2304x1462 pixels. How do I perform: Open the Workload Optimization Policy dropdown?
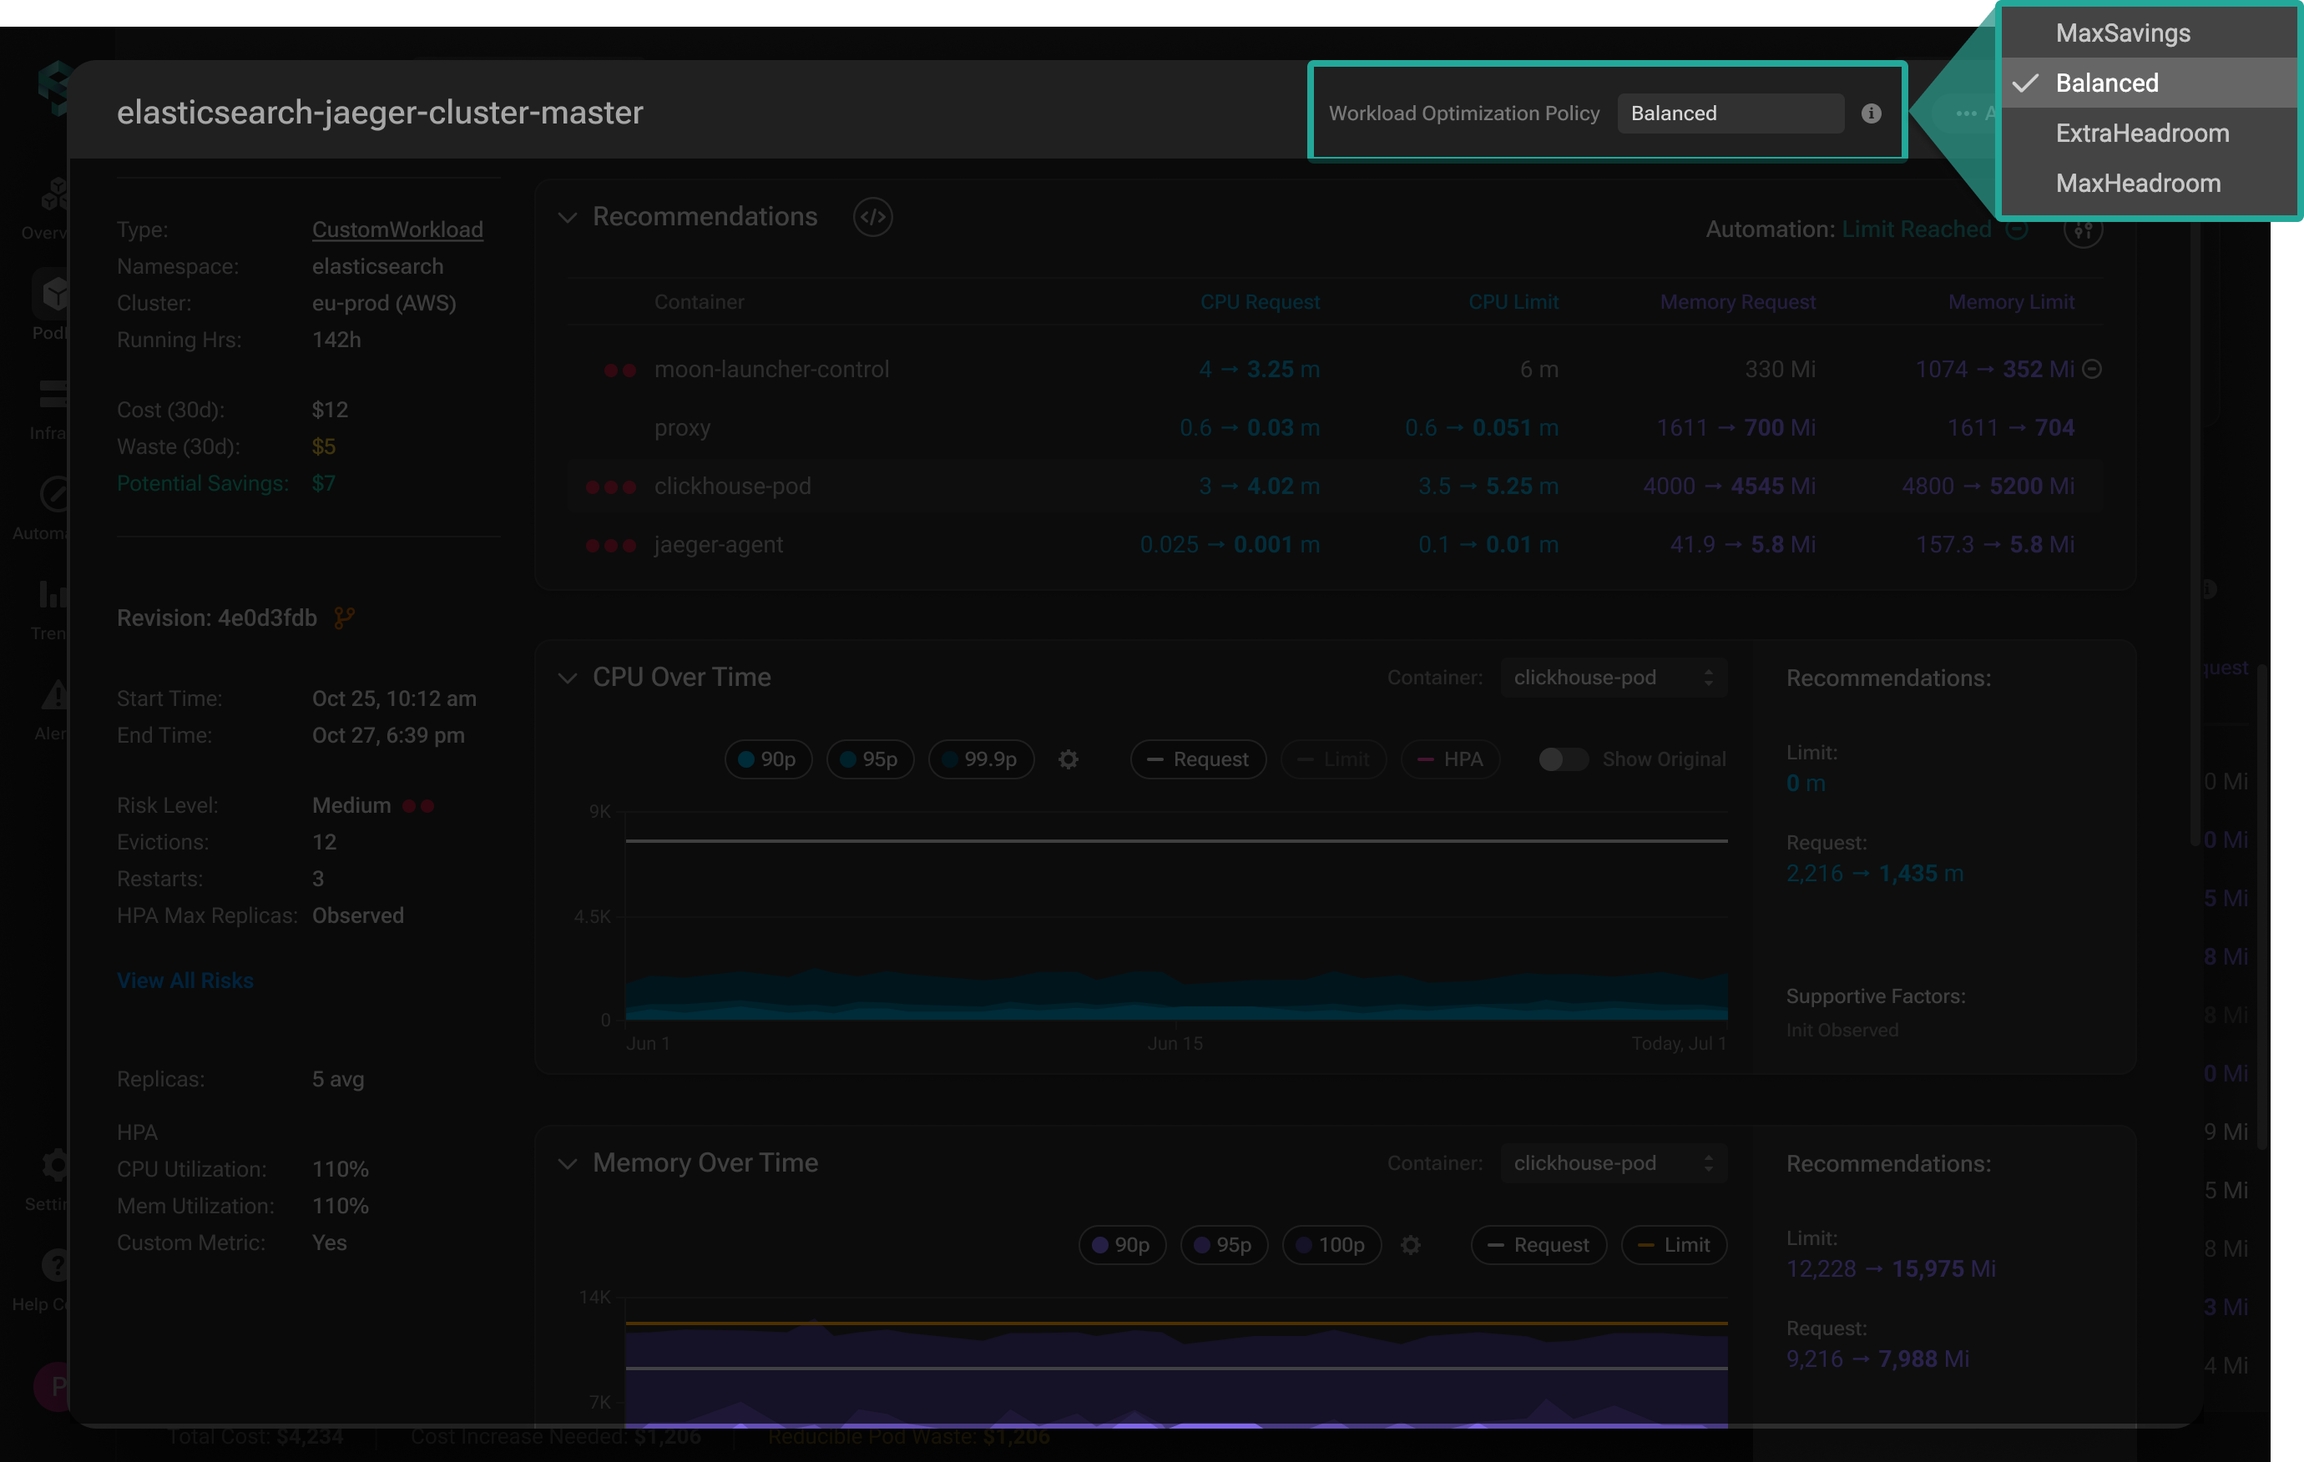coord(1730,113)
